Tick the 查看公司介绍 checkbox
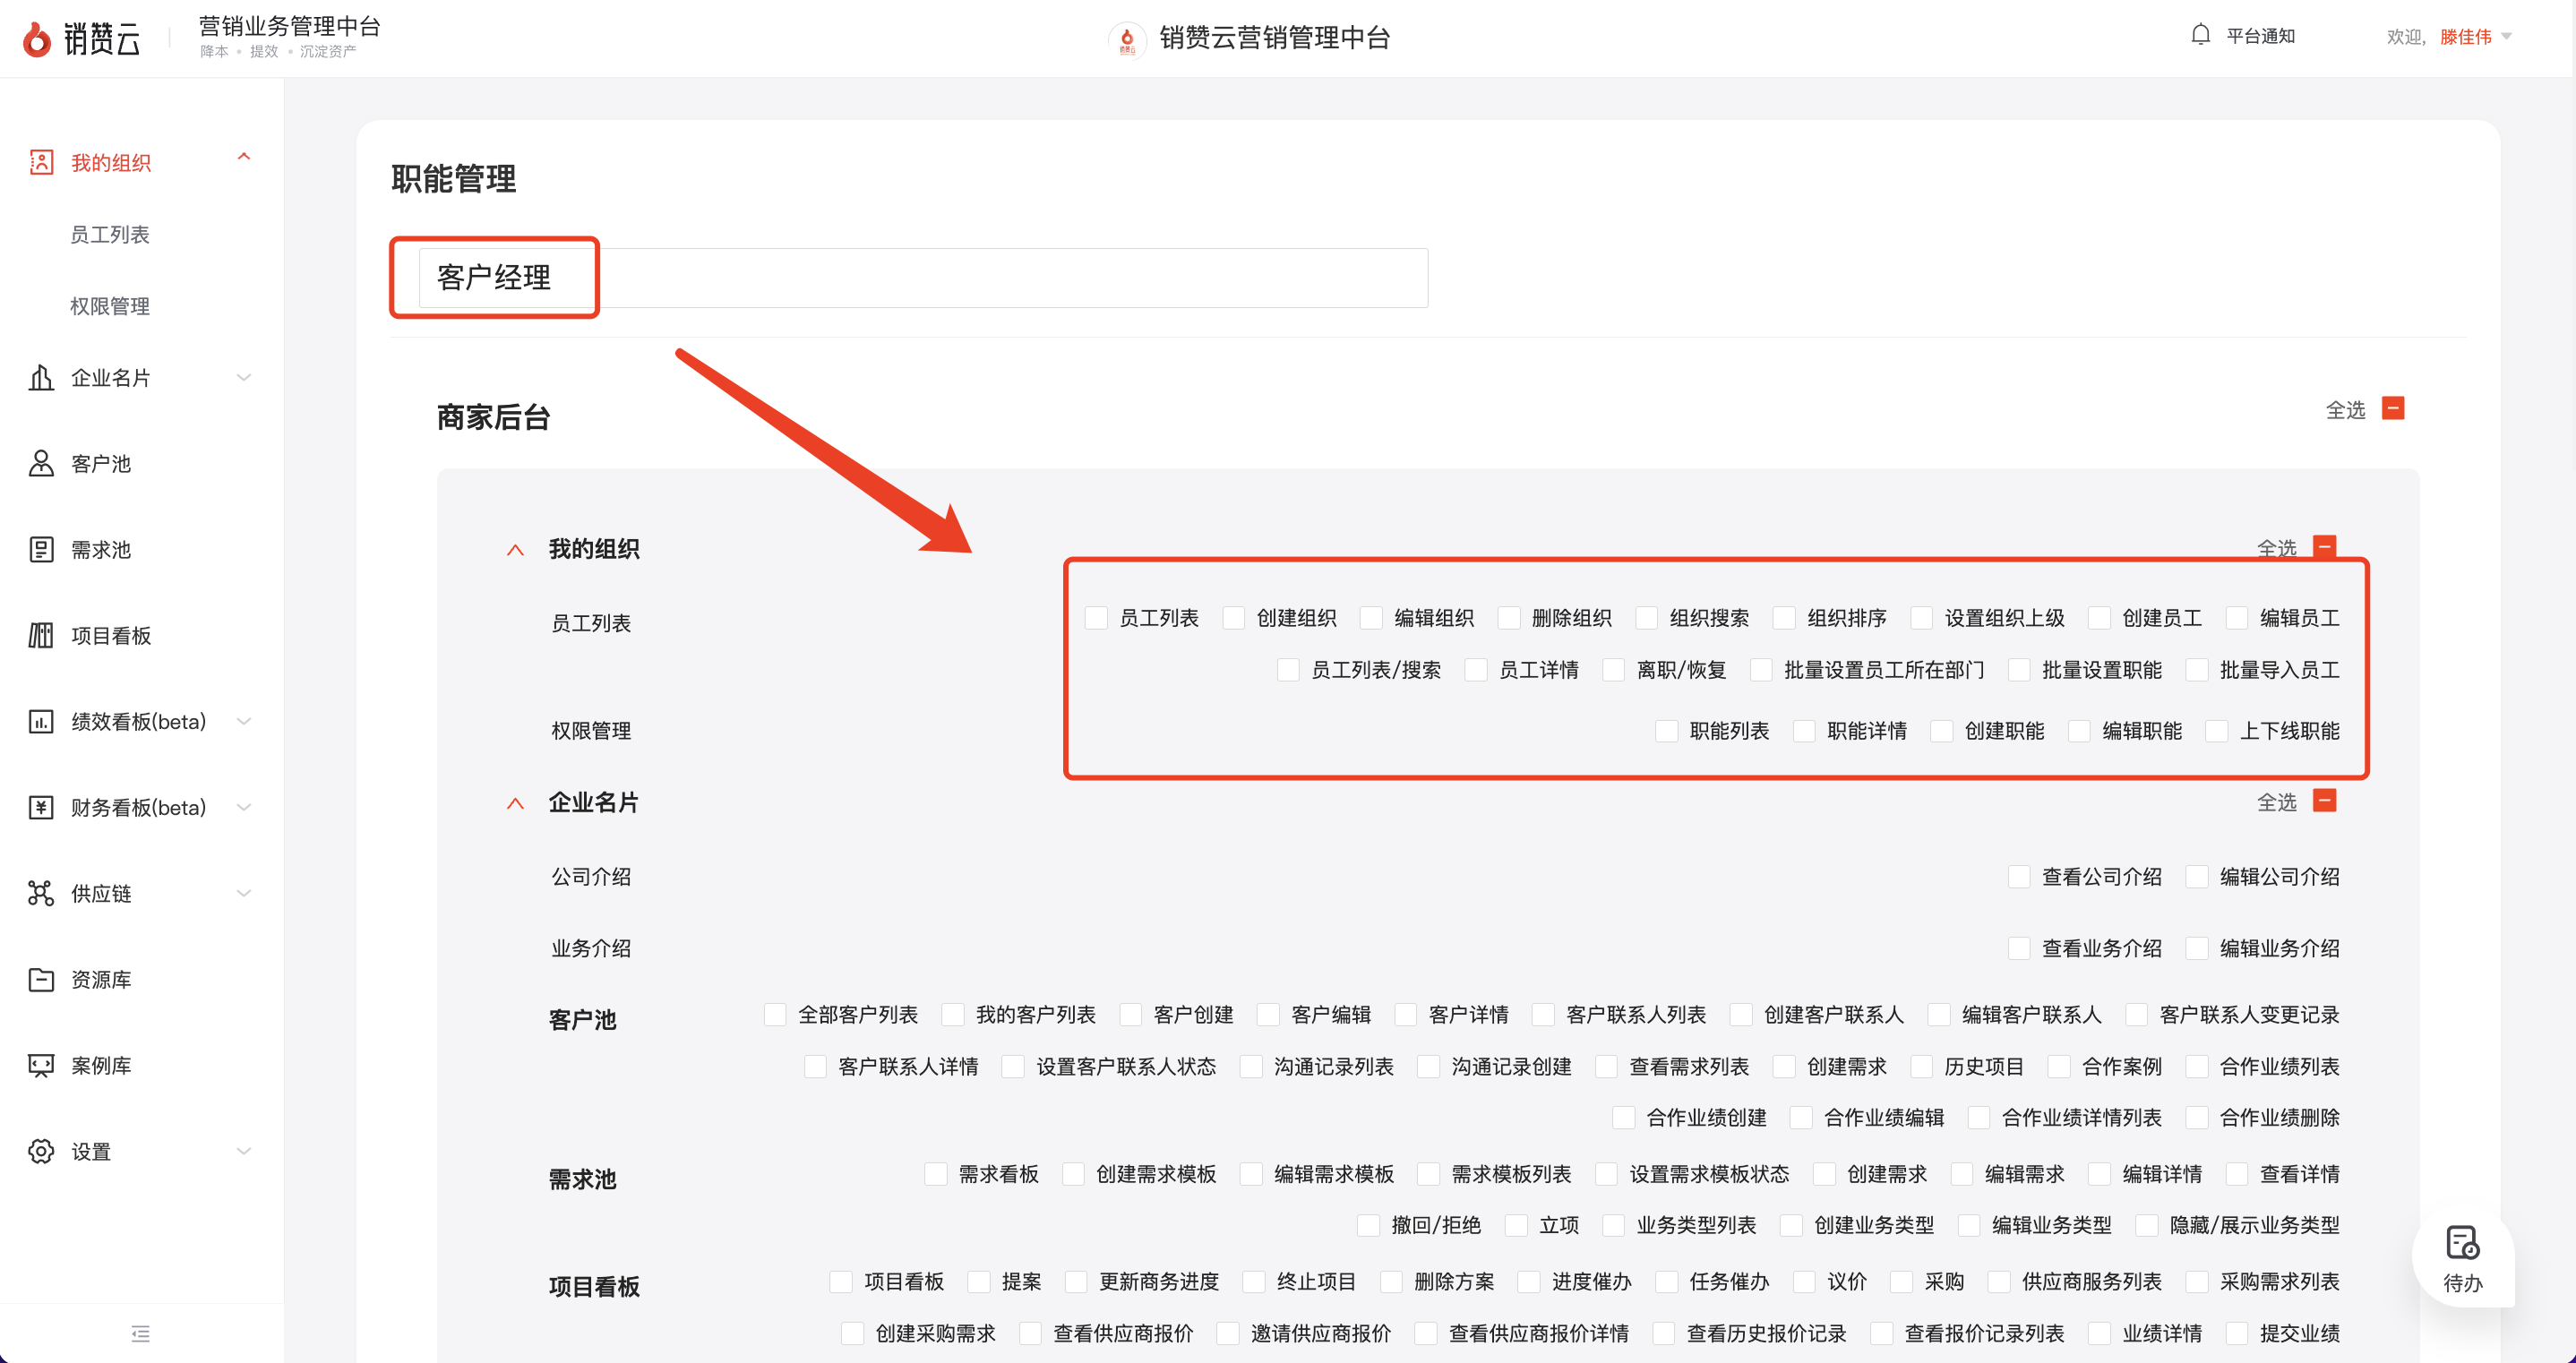 pos(2019,876)
